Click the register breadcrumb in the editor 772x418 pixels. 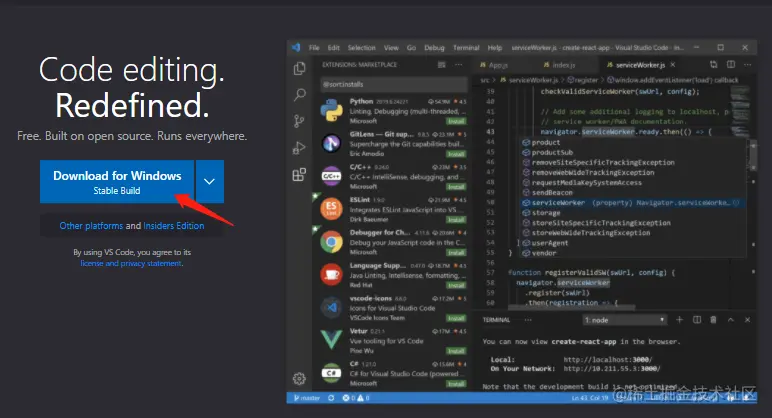[x=583, y=80]
